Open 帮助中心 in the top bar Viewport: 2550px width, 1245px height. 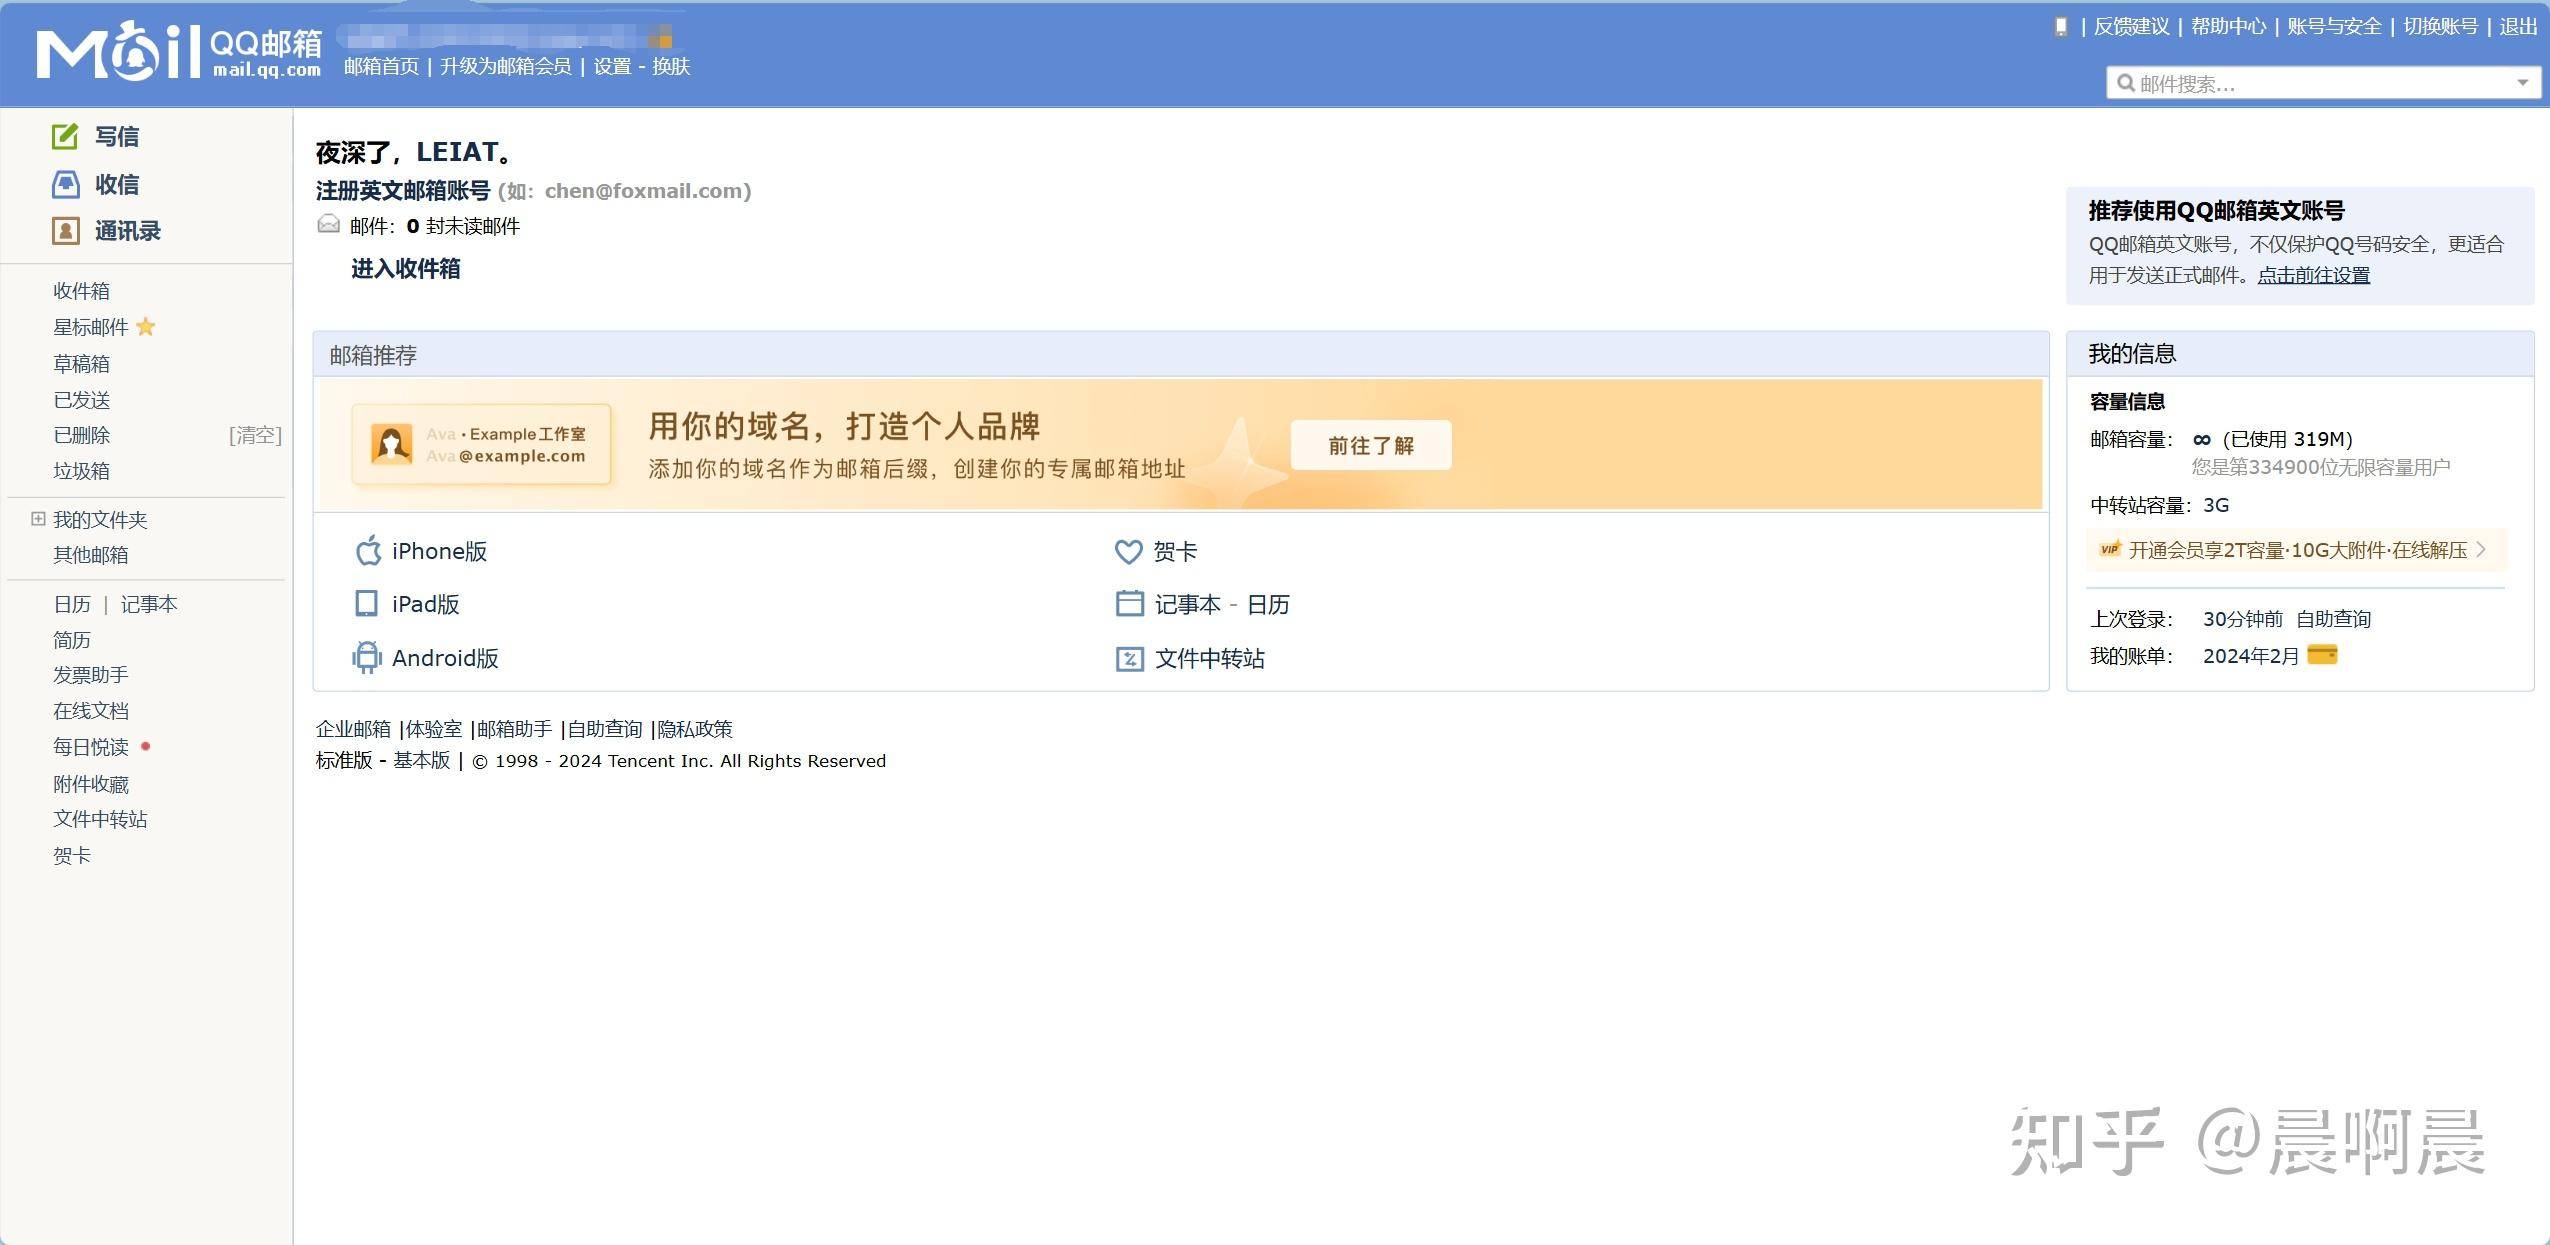point(2229,27)
